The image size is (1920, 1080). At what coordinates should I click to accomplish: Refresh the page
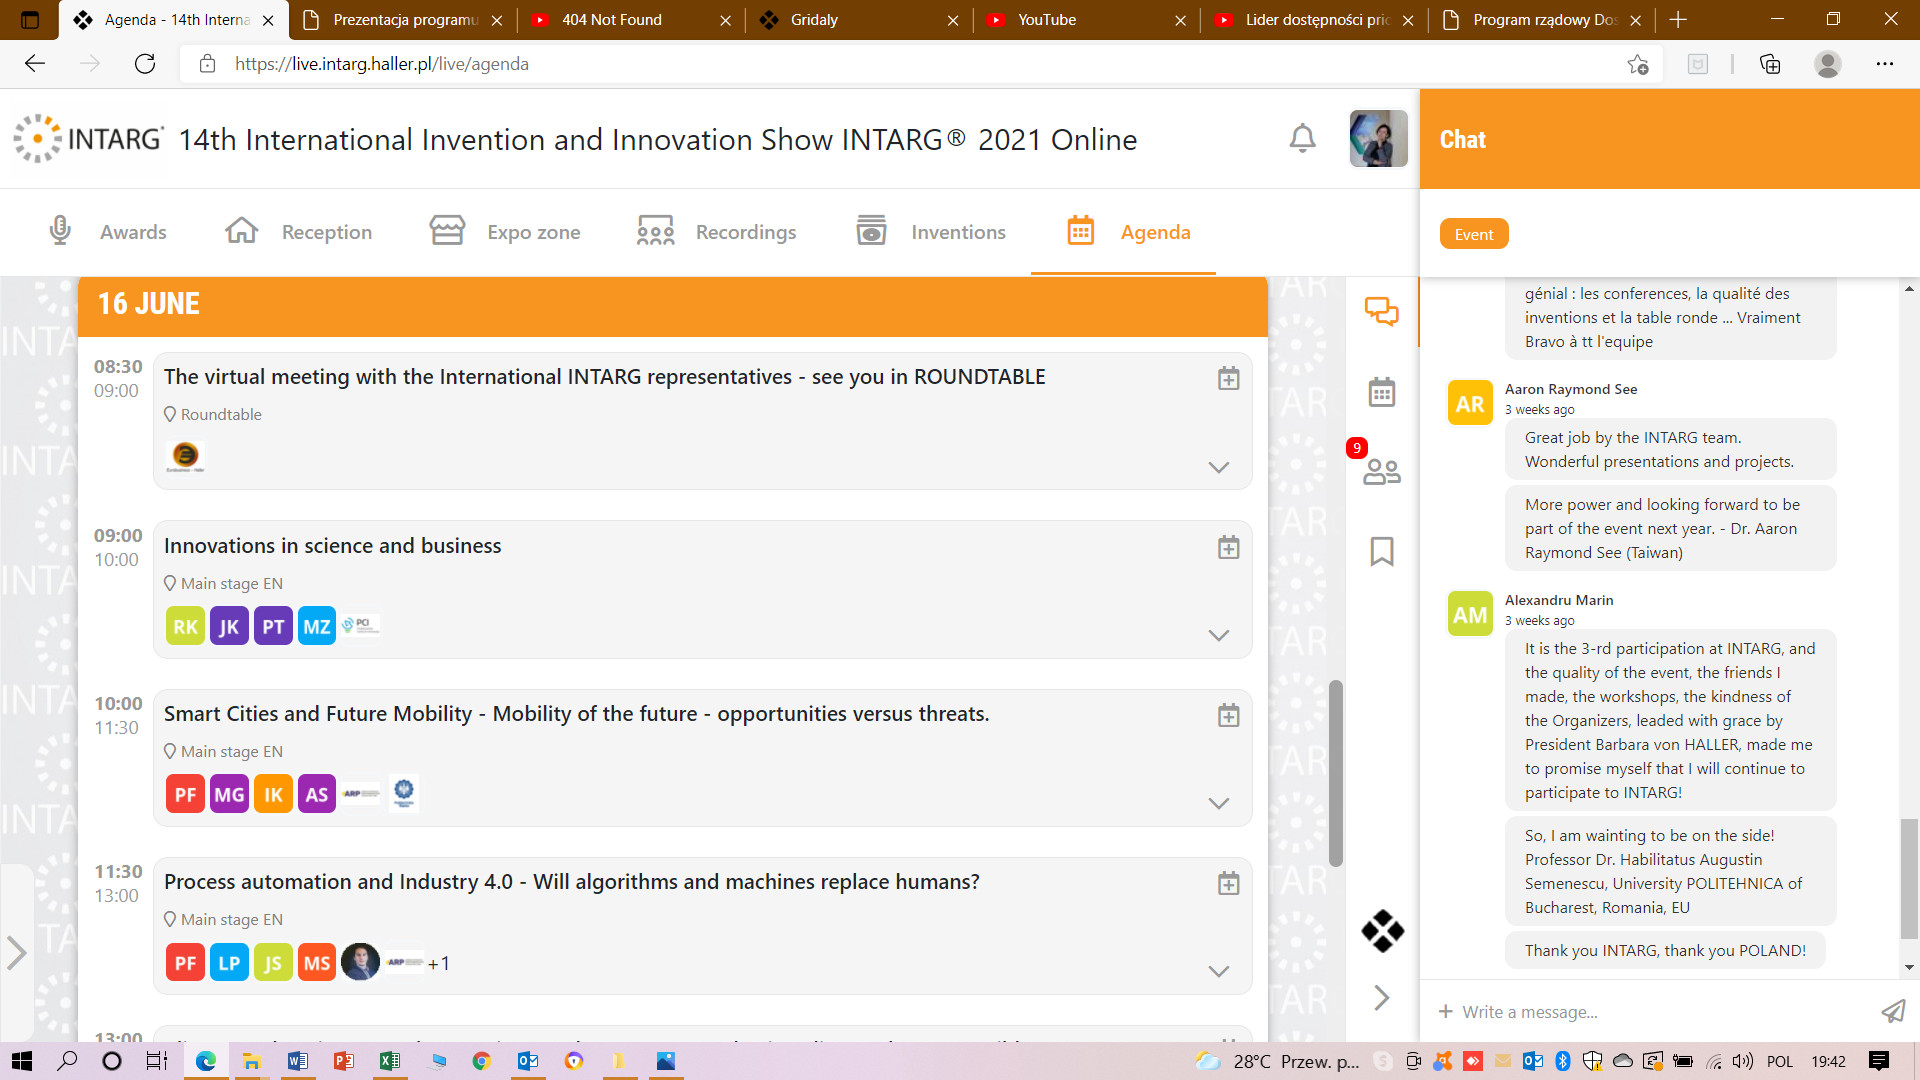145,64
